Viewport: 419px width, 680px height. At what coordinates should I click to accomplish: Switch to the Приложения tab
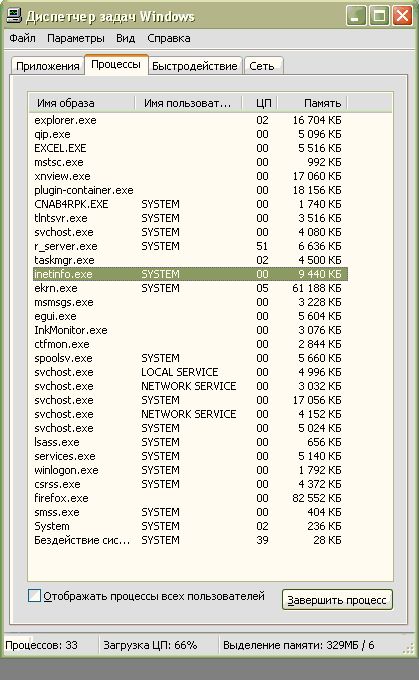point(47,66)
